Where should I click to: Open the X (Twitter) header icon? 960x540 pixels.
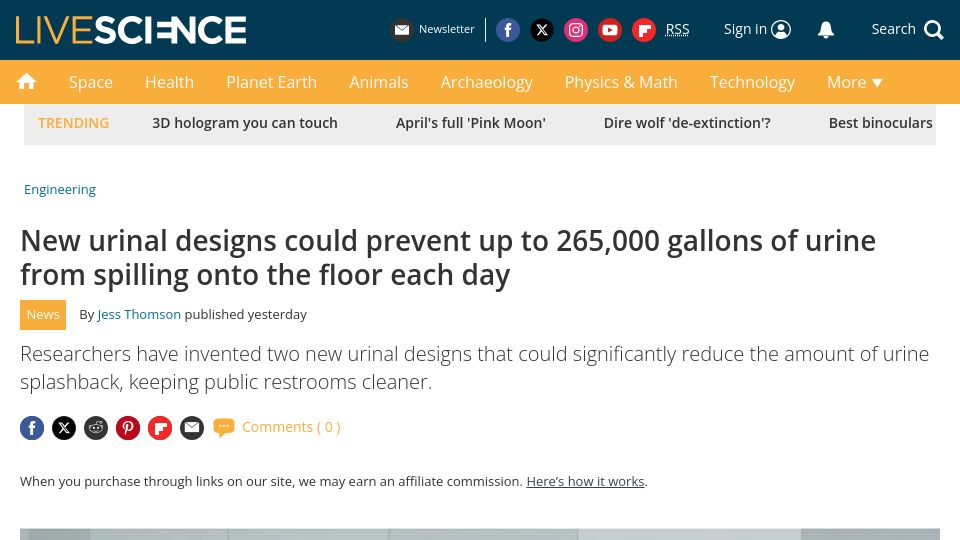542,30
